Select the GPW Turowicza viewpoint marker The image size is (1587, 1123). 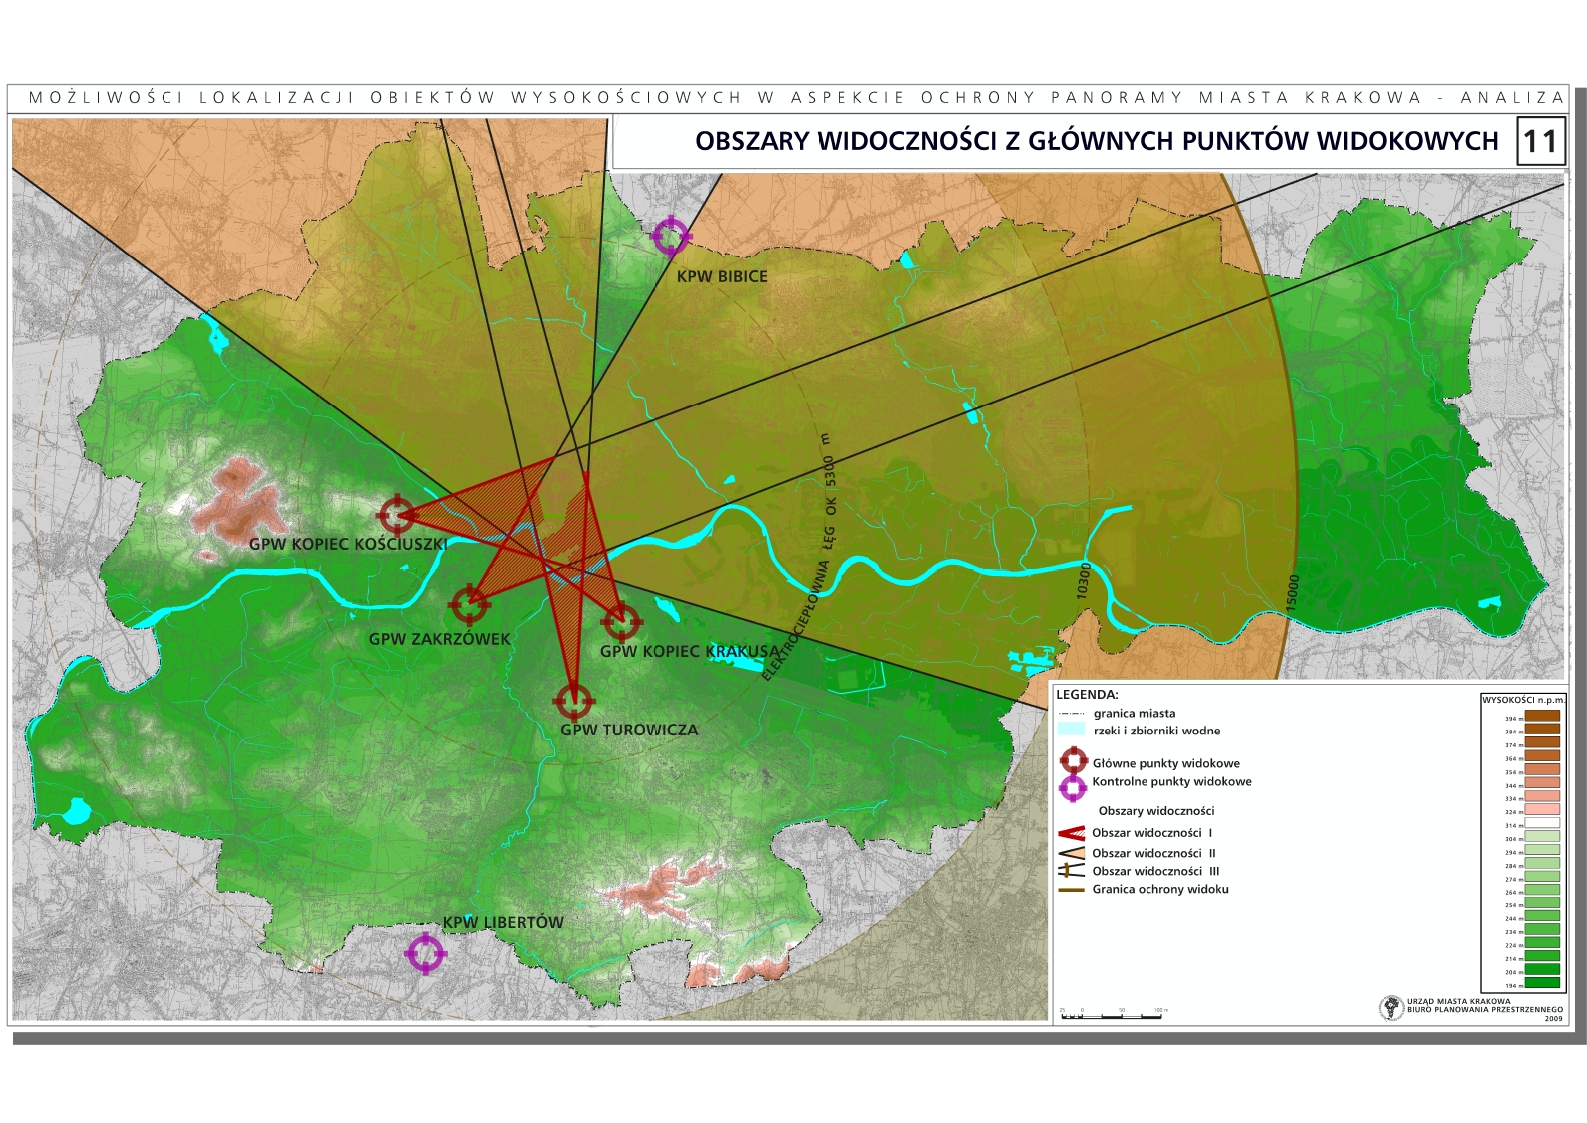pyautogui.click(x=573, y=702)
